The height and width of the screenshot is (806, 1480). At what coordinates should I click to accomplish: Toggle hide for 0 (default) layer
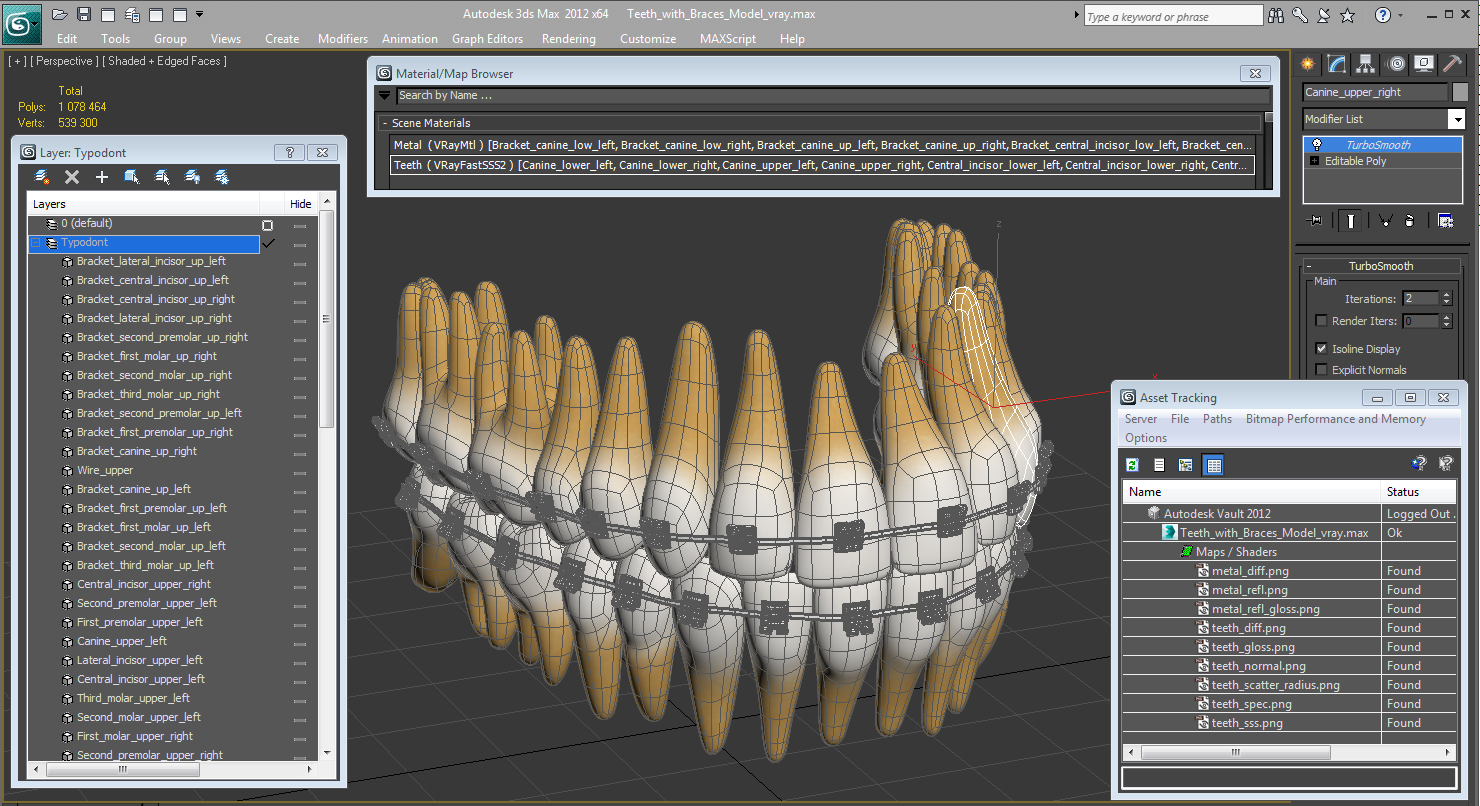click(300, 226)
